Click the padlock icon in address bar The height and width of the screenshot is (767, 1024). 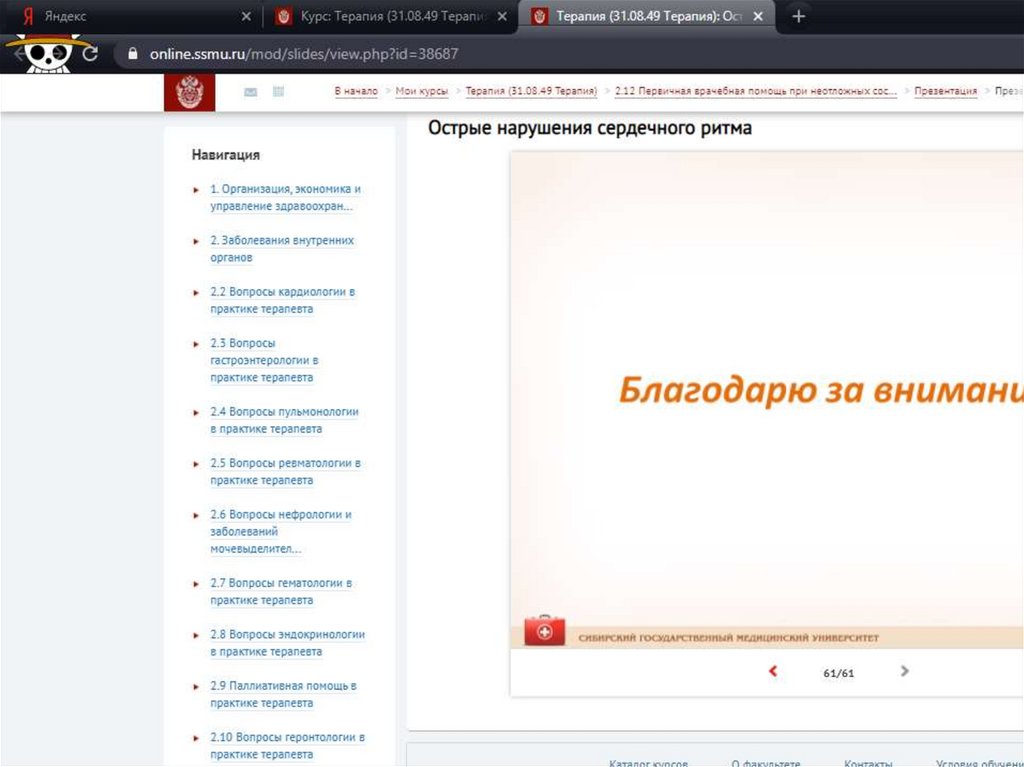click(132, 54)
